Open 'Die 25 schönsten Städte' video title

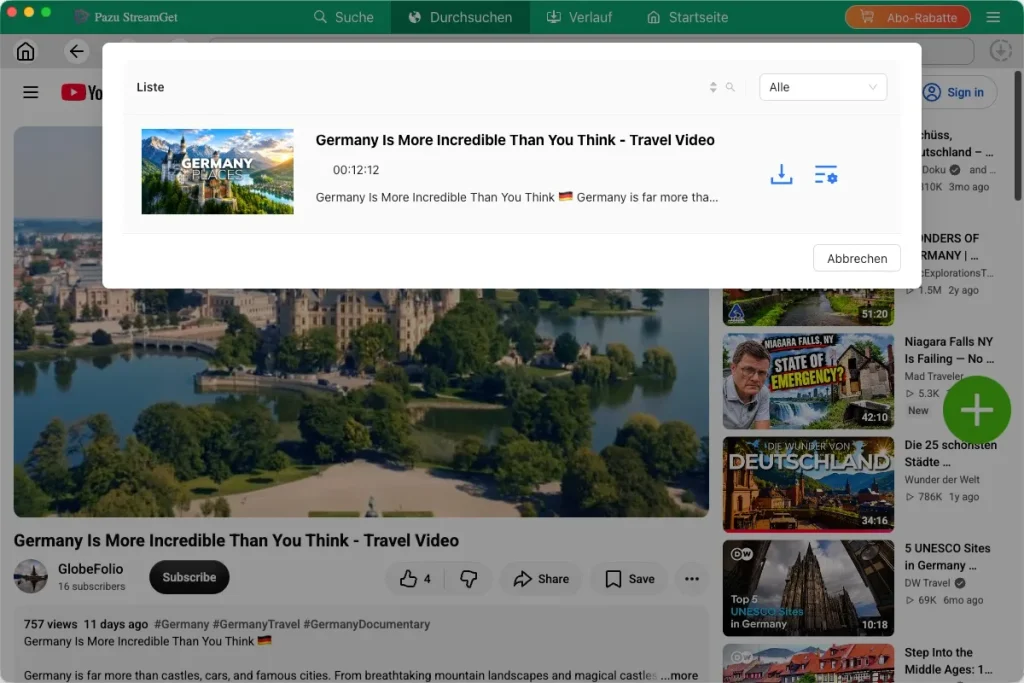(x=950, y=453)
